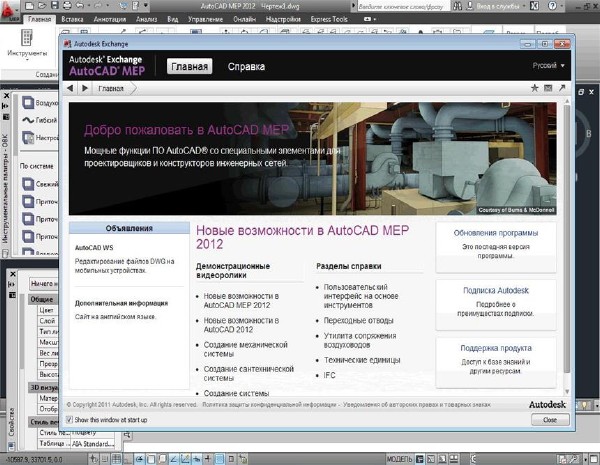Open the Аннотация ribbon tab
Viewport: 600px width, 465px height.
click(110, 19)
